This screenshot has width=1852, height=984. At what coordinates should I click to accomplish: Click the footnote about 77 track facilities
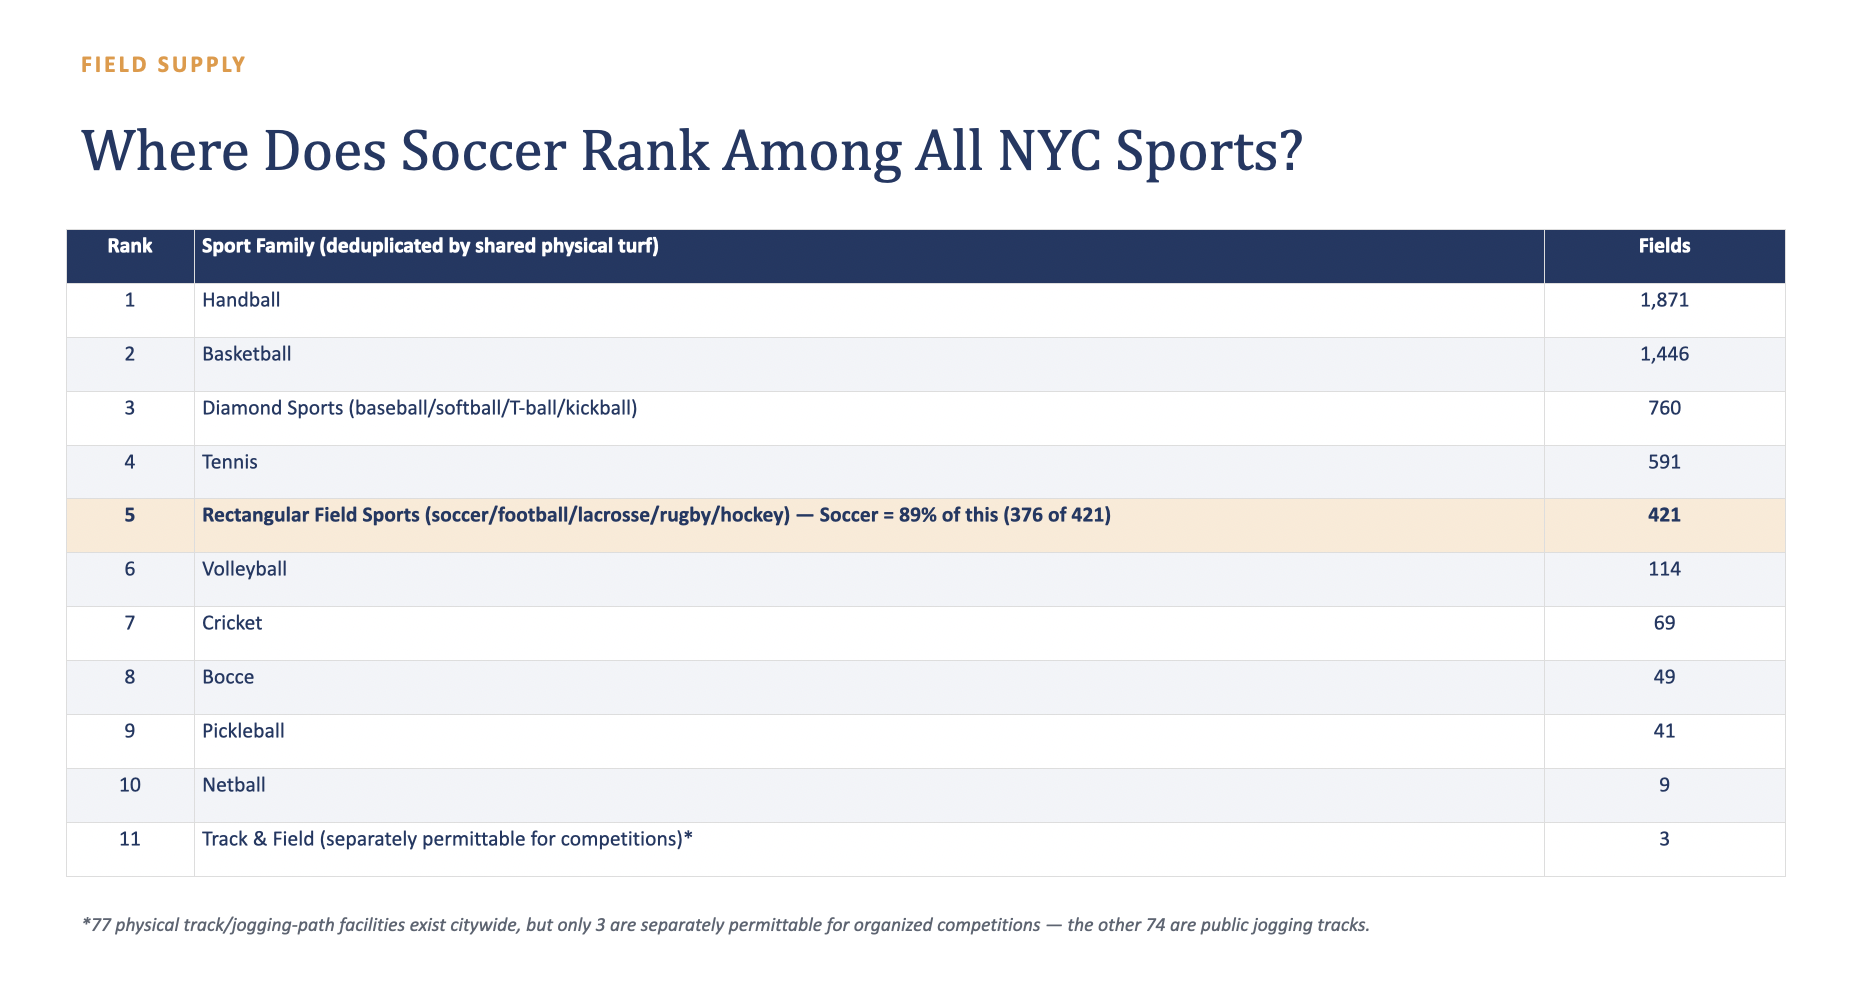[x=726, y=925]
